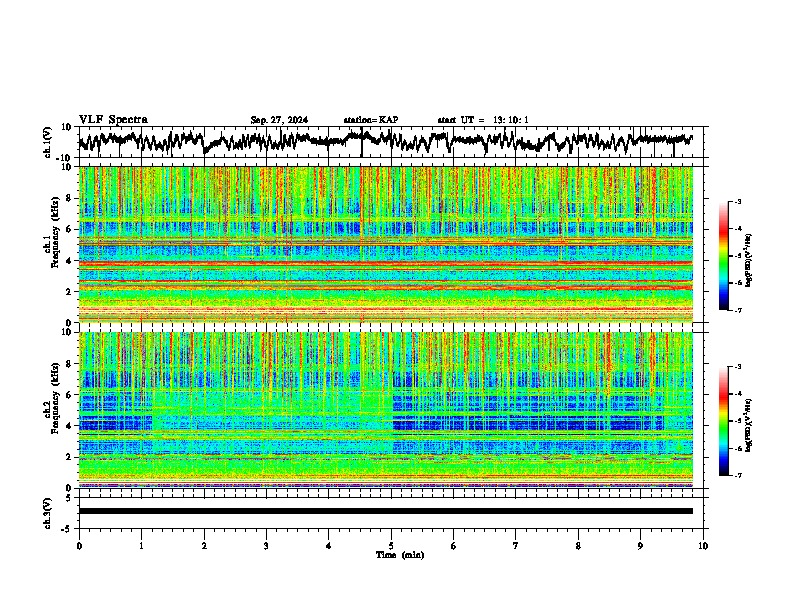This screenshot has width=792, height=612.
Task: Click the ch.2 color scale log(PSD) unit label
Action: 749,424
